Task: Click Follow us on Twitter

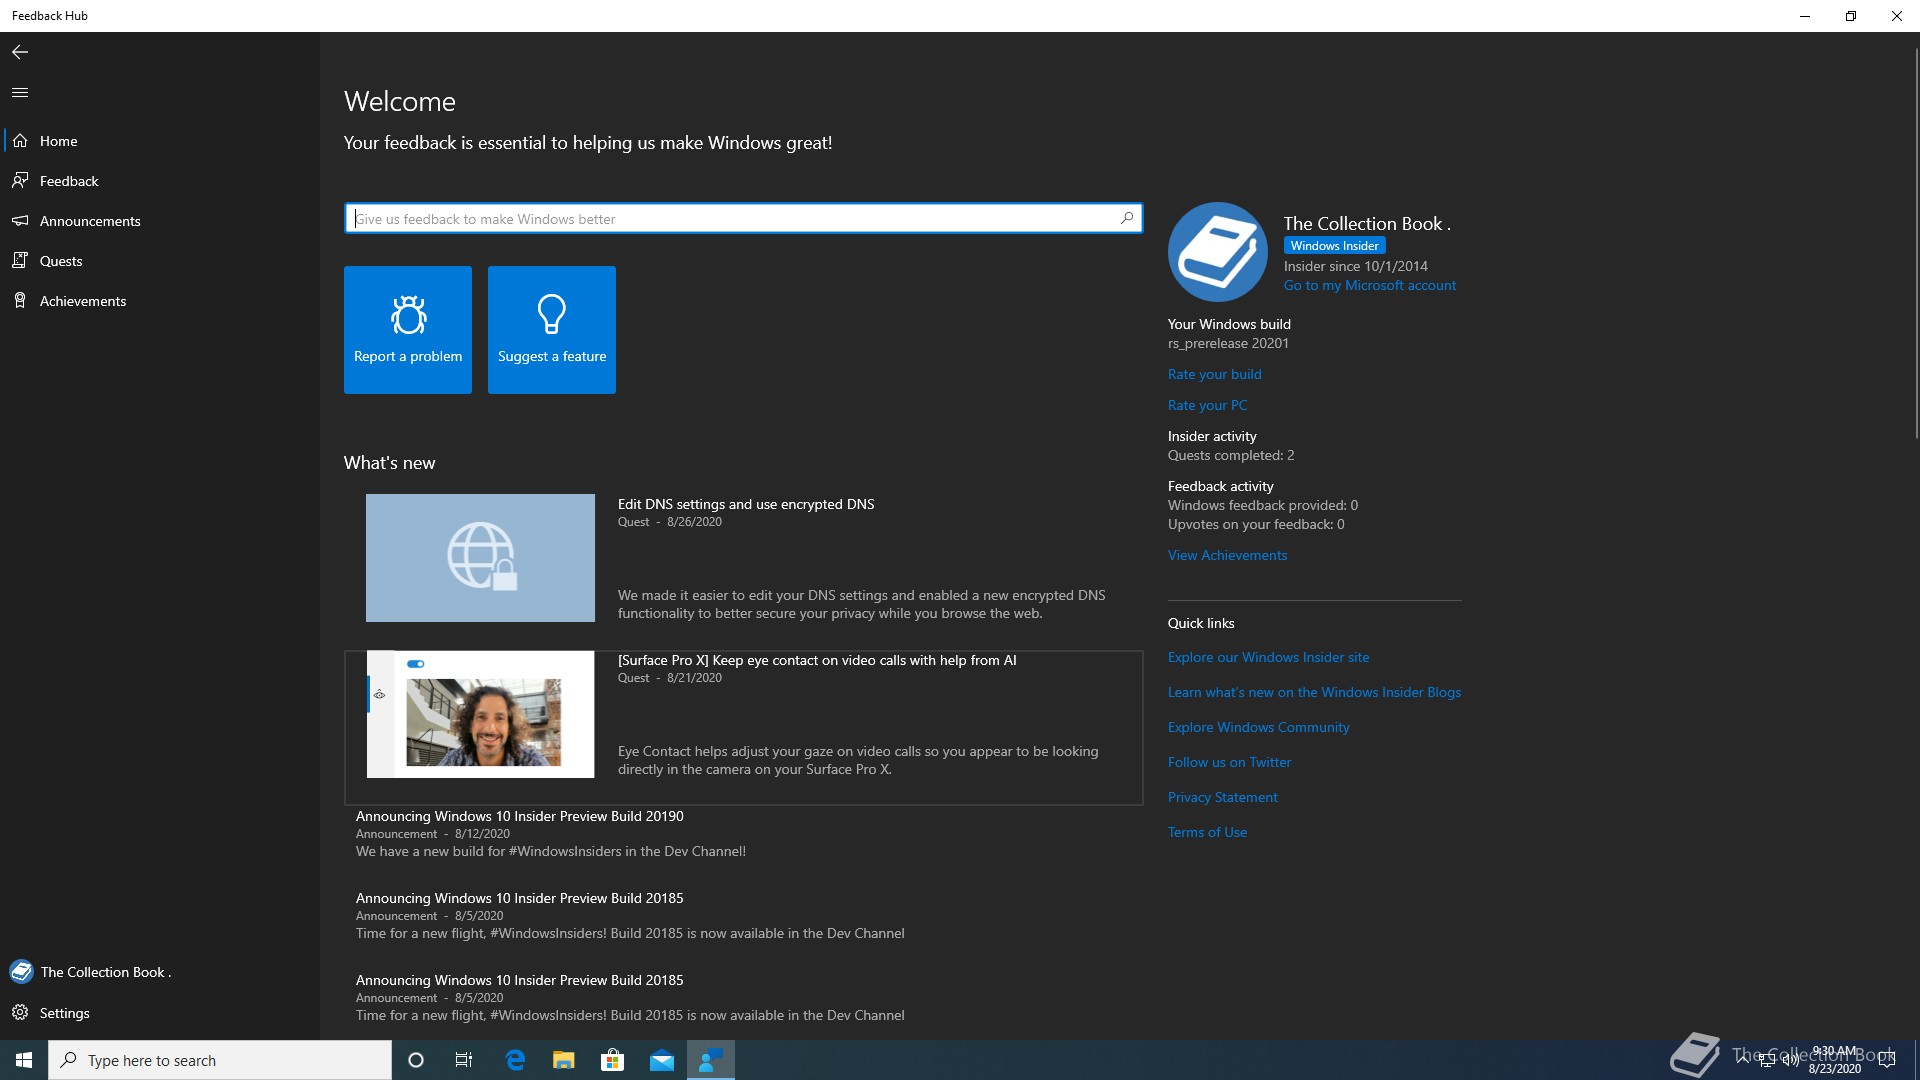Action: click(1229, 762)
